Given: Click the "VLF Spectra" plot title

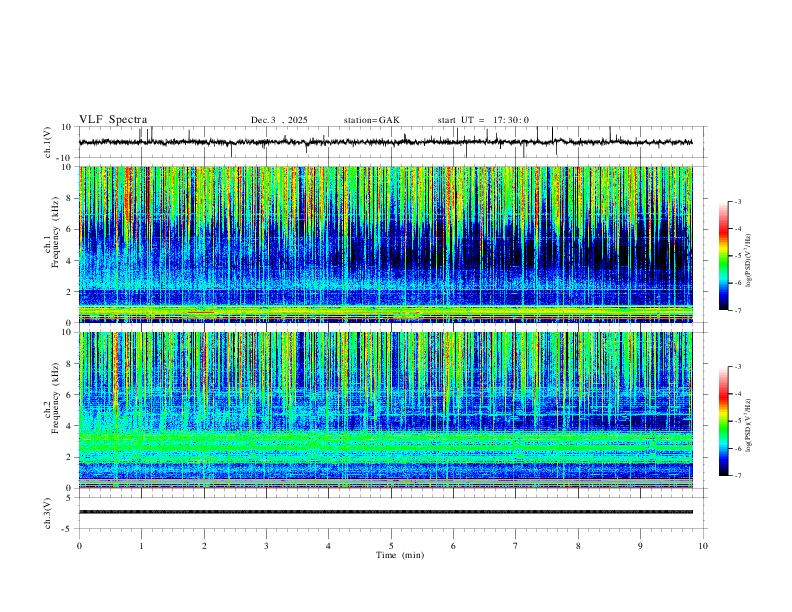Looking at the screenshot, I should click(x=113, y=120).
